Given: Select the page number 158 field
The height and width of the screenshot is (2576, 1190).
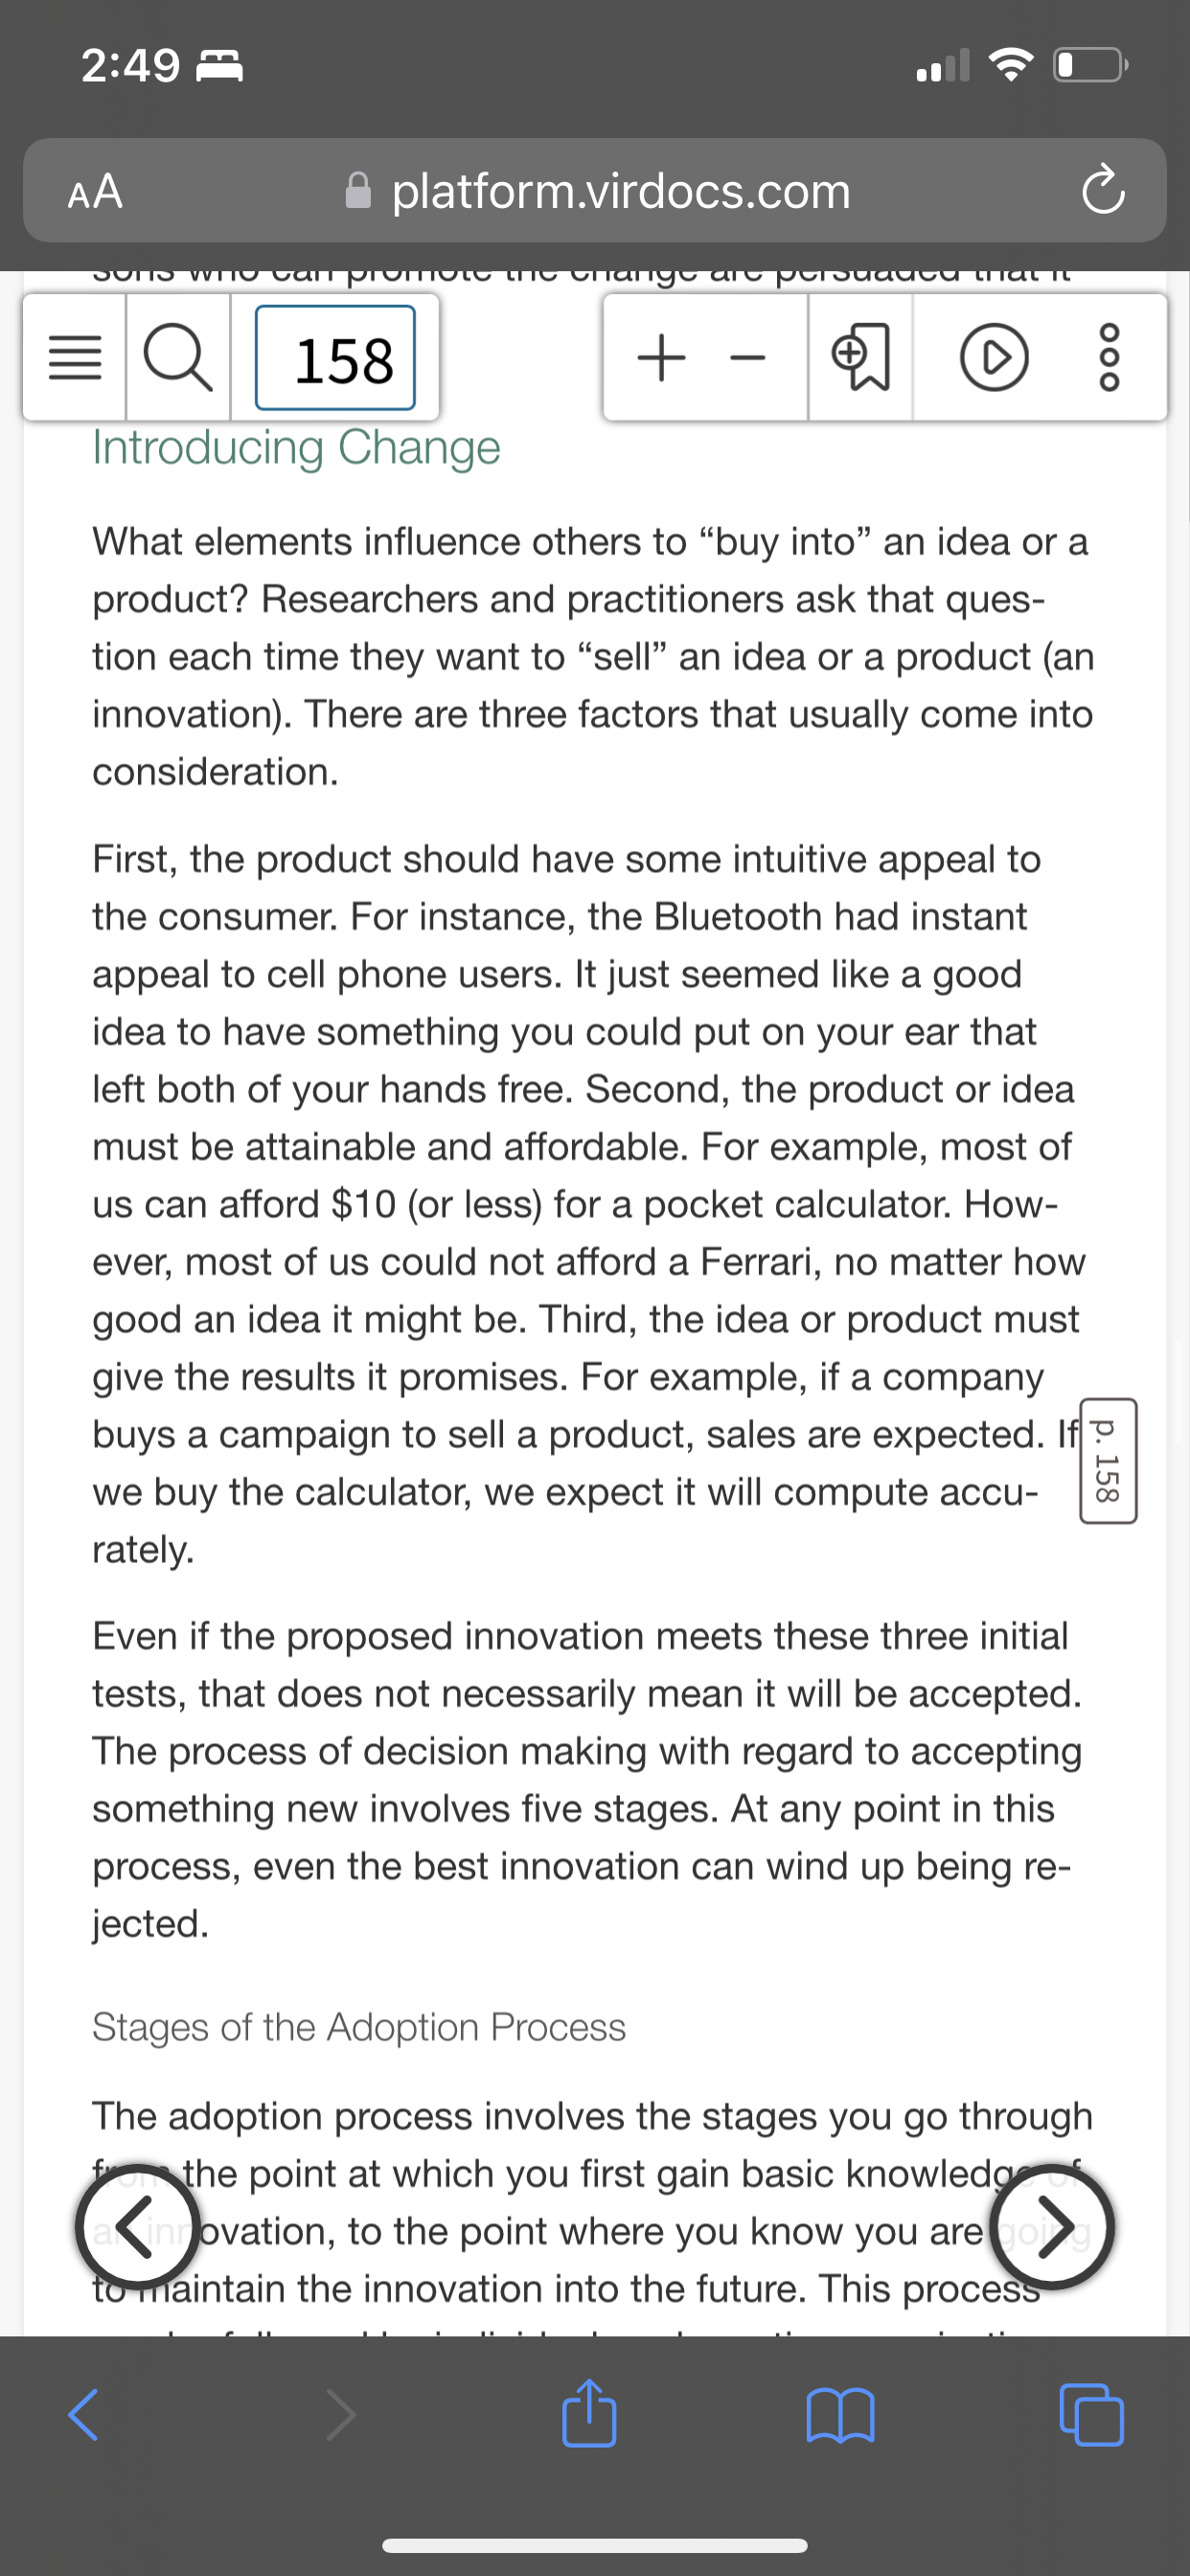Looking at the screenshot, I should pyautogui.click(x=335, y=358).
